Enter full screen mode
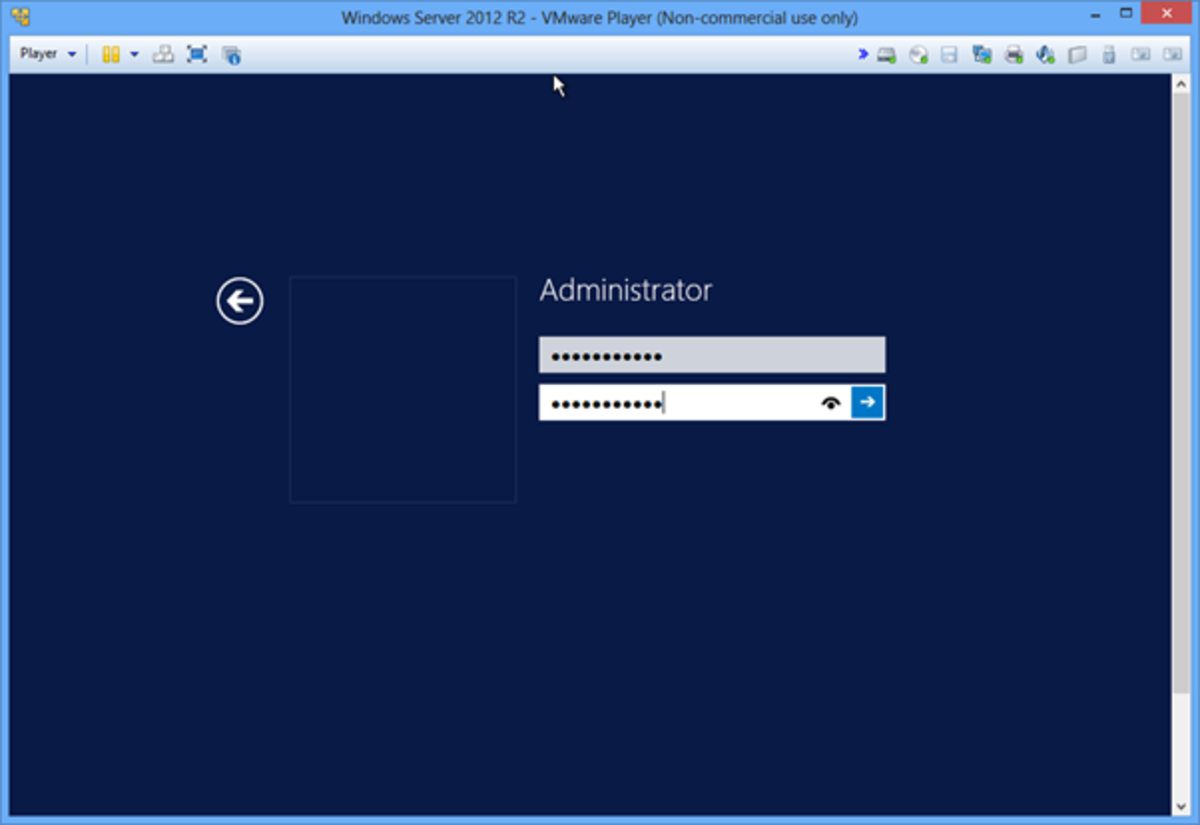This screenshot has height=825, width=1200. 197,54
